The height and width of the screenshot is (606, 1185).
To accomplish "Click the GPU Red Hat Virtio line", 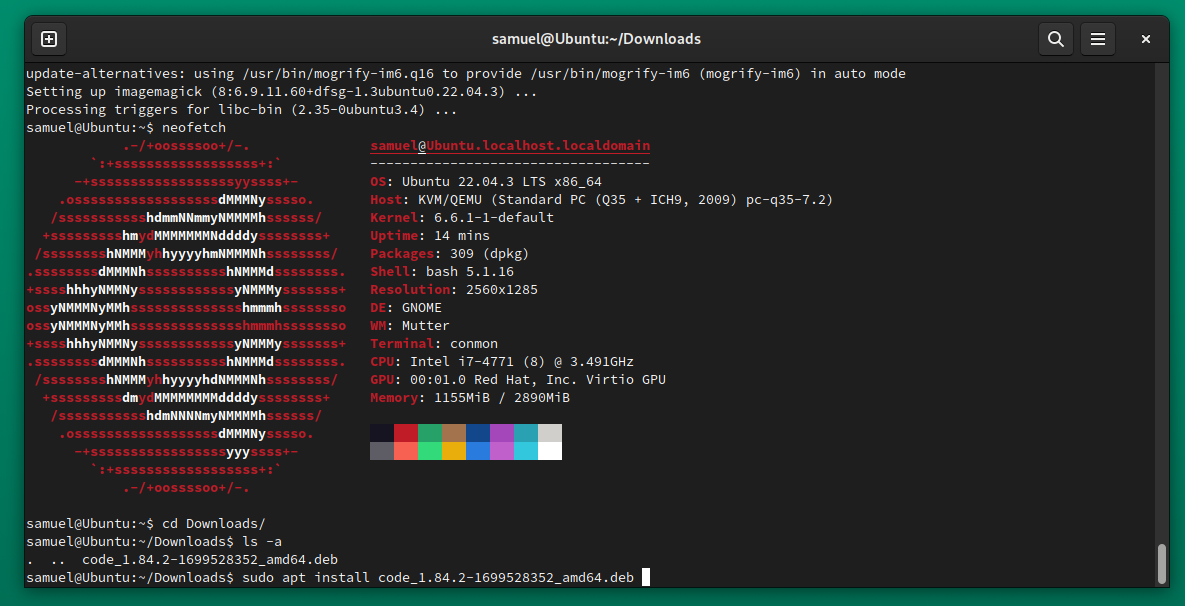I will pyautogui.click(x=518, y=379).
